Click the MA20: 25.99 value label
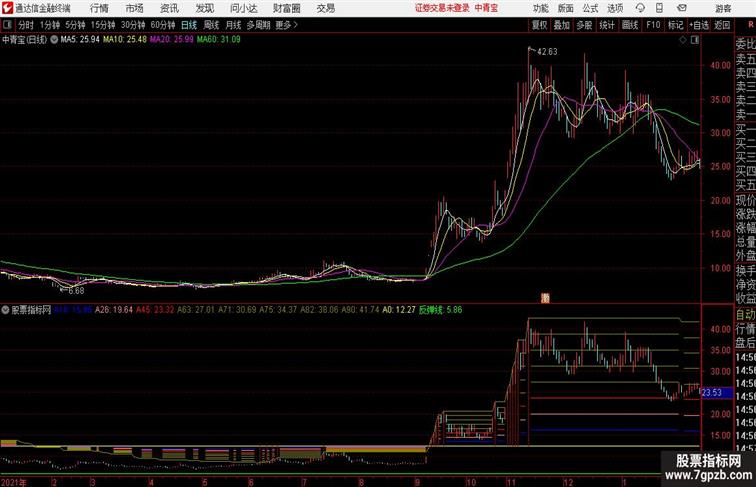The width and height of the screenshot is (756, 487). click(172, 40)
